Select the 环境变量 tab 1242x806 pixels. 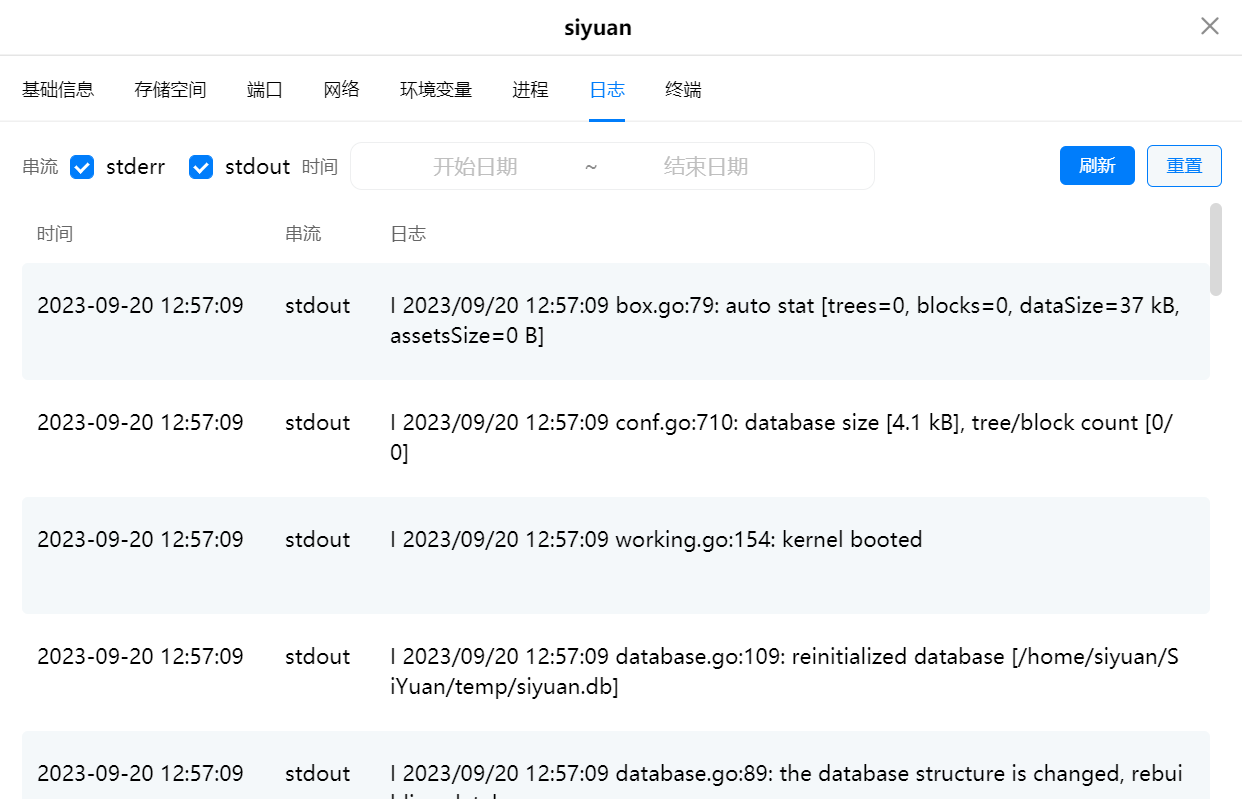(x=436, y=90)
